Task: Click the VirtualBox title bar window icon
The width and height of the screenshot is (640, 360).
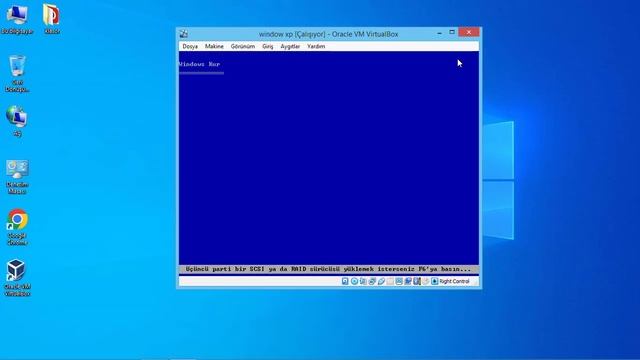Action: coord(184,34)
